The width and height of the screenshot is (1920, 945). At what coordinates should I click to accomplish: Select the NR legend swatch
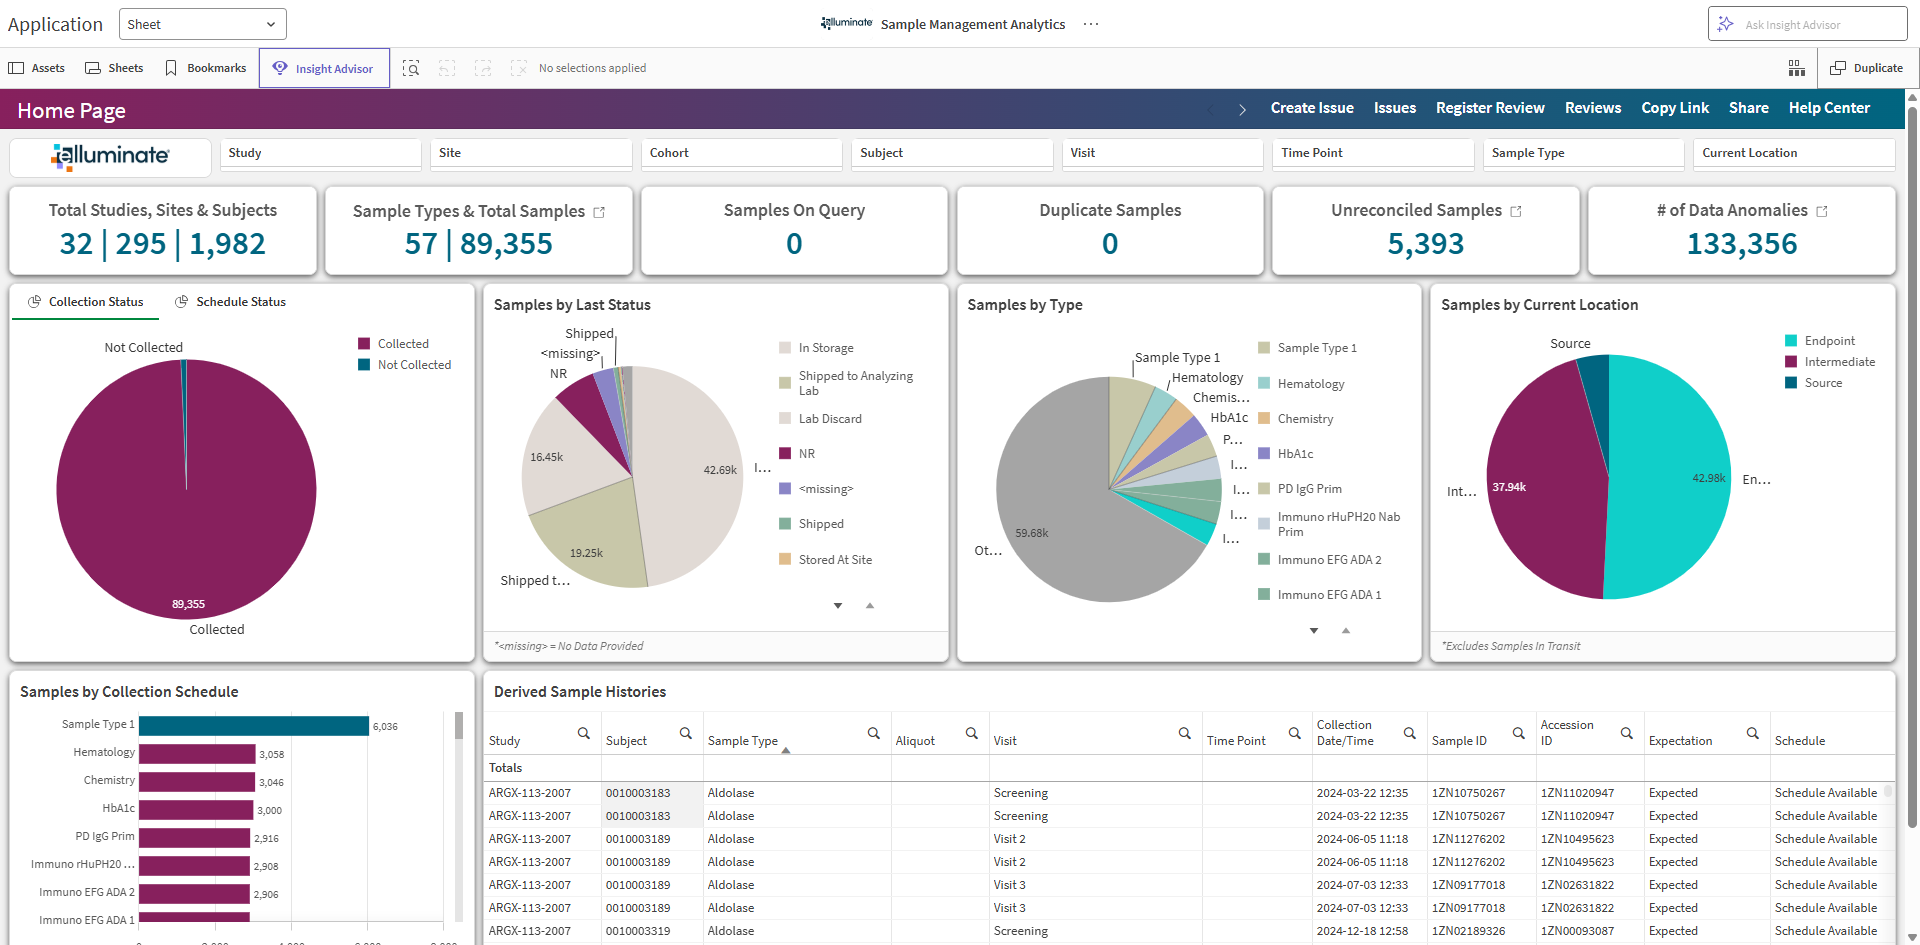click(x=785, y=454)
